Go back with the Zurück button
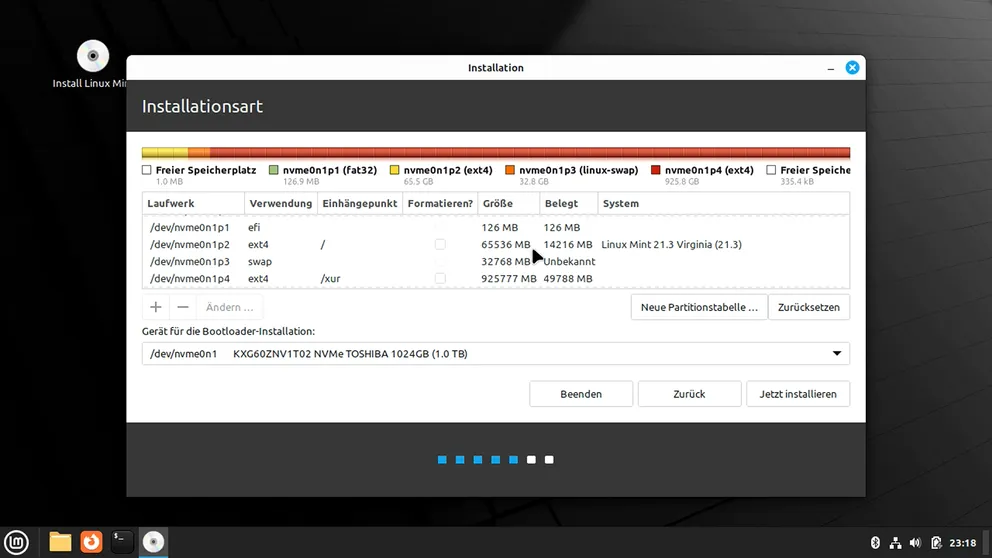This screenshot has width=992, height=558. click(689, 394)
